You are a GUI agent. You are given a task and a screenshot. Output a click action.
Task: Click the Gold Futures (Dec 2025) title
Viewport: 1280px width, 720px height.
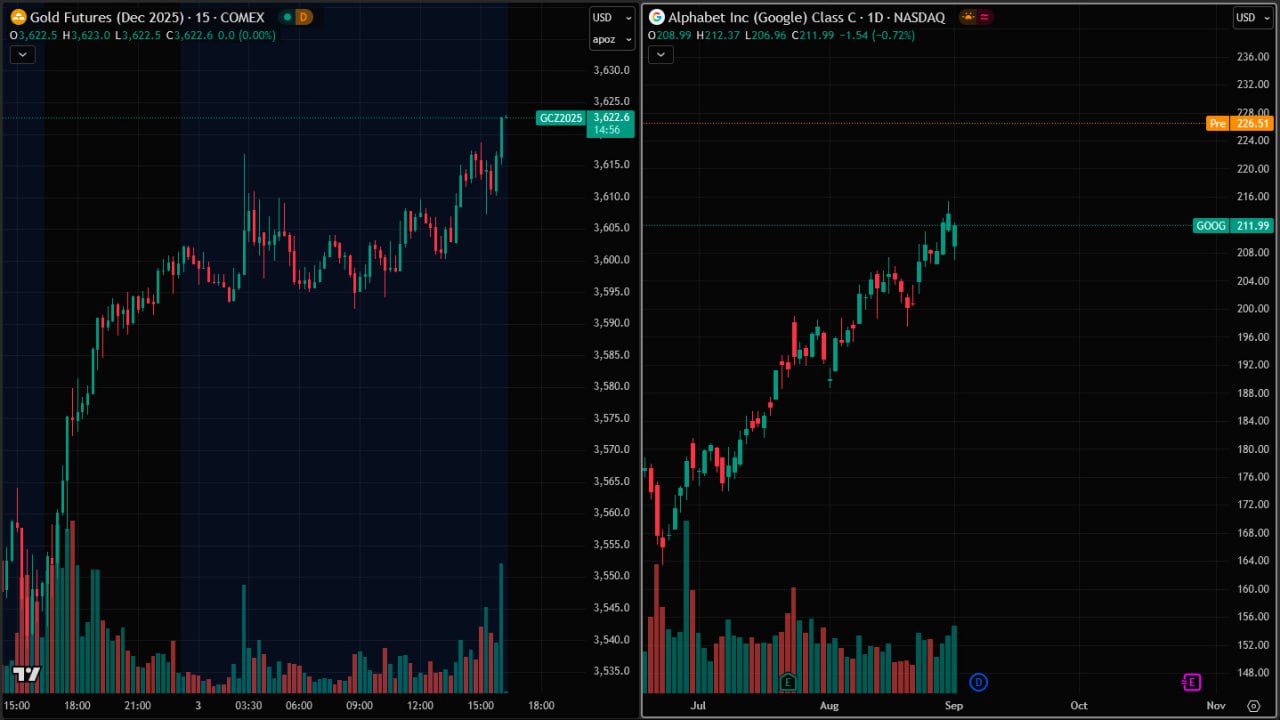coord(103,17)
